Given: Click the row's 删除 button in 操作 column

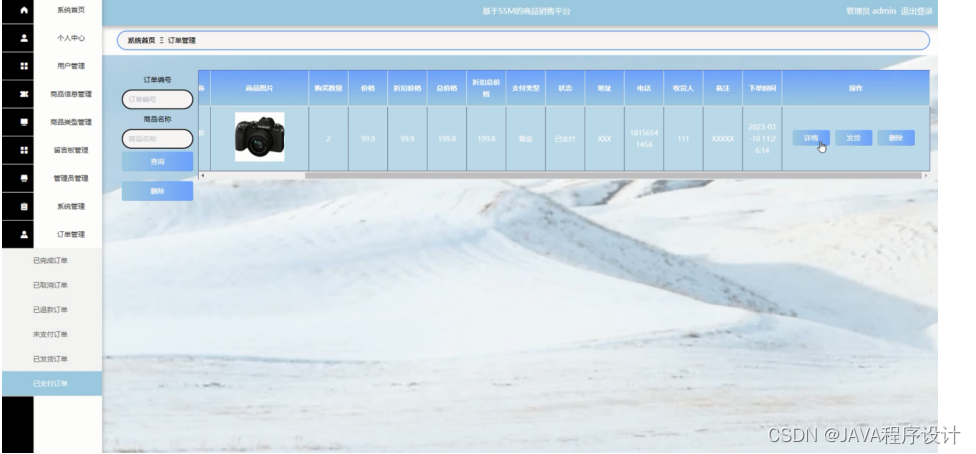Looking at the screenshot, I should click(896, 138).
